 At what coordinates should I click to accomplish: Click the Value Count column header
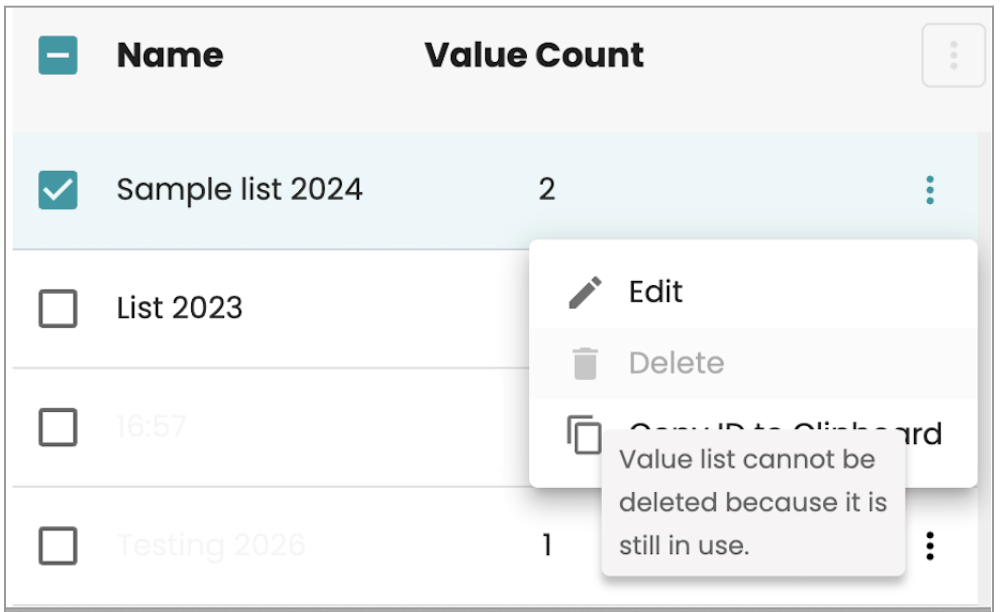click(x=535, y=55)
